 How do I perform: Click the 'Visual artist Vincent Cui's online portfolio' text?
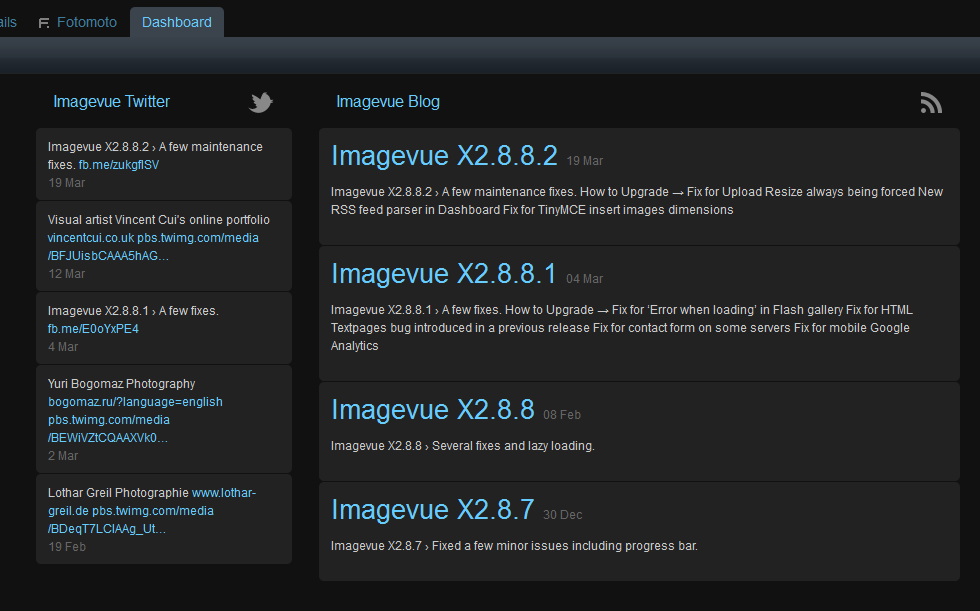click(159, 220)
